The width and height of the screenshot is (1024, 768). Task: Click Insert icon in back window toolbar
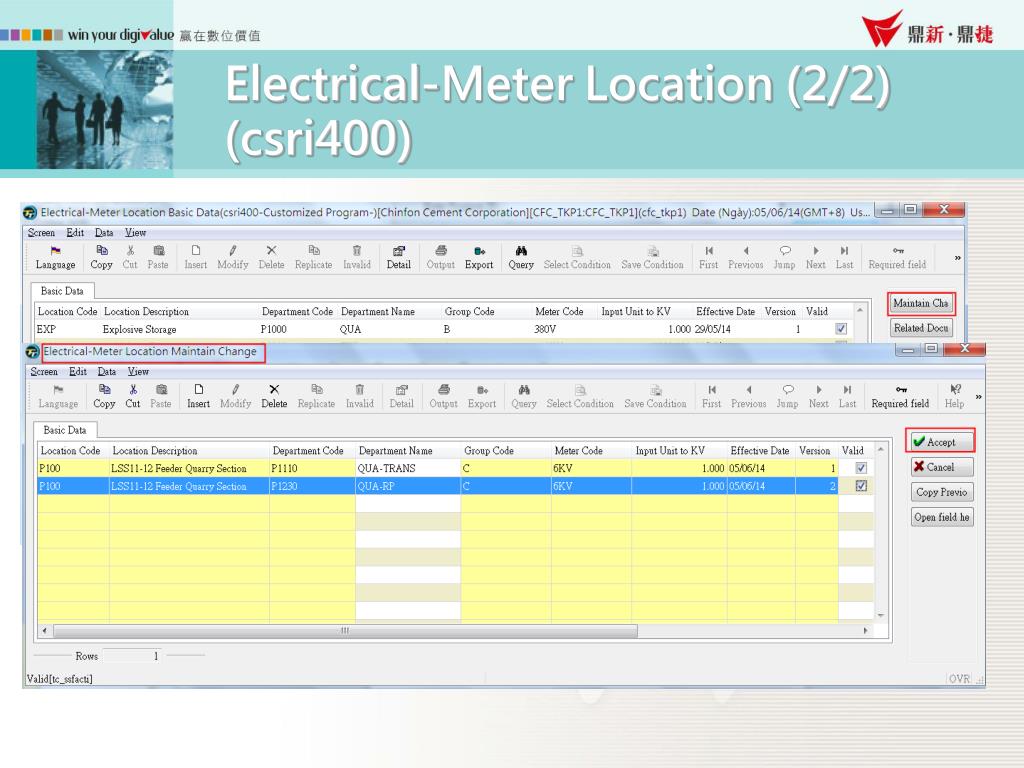click(x=196, y=250)
